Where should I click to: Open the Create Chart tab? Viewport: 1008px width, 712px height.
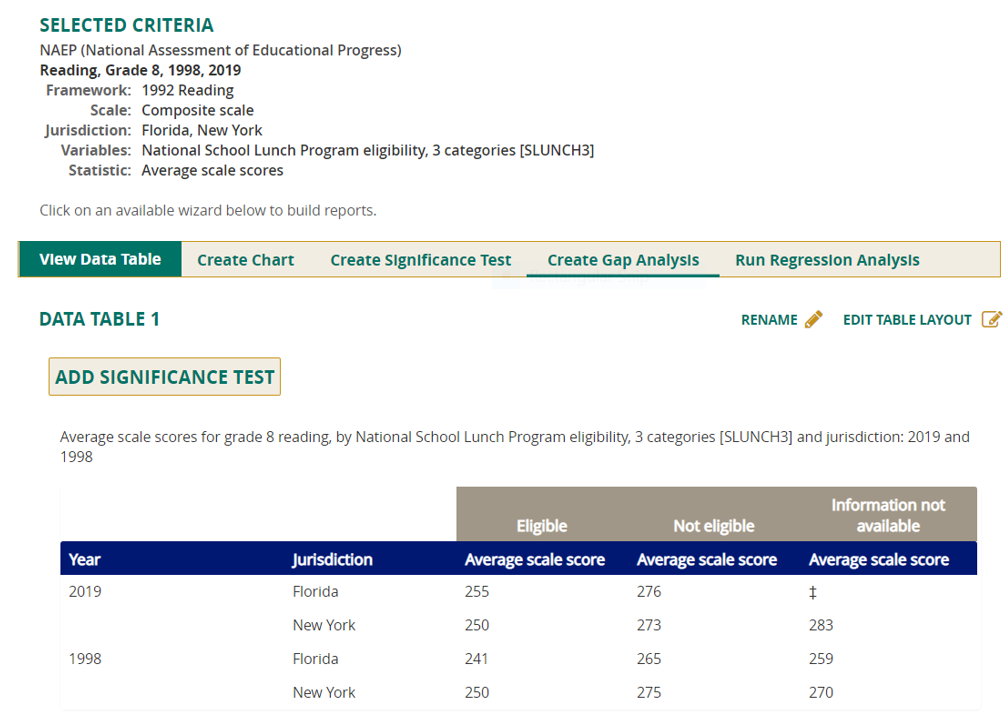click(245, 260)
